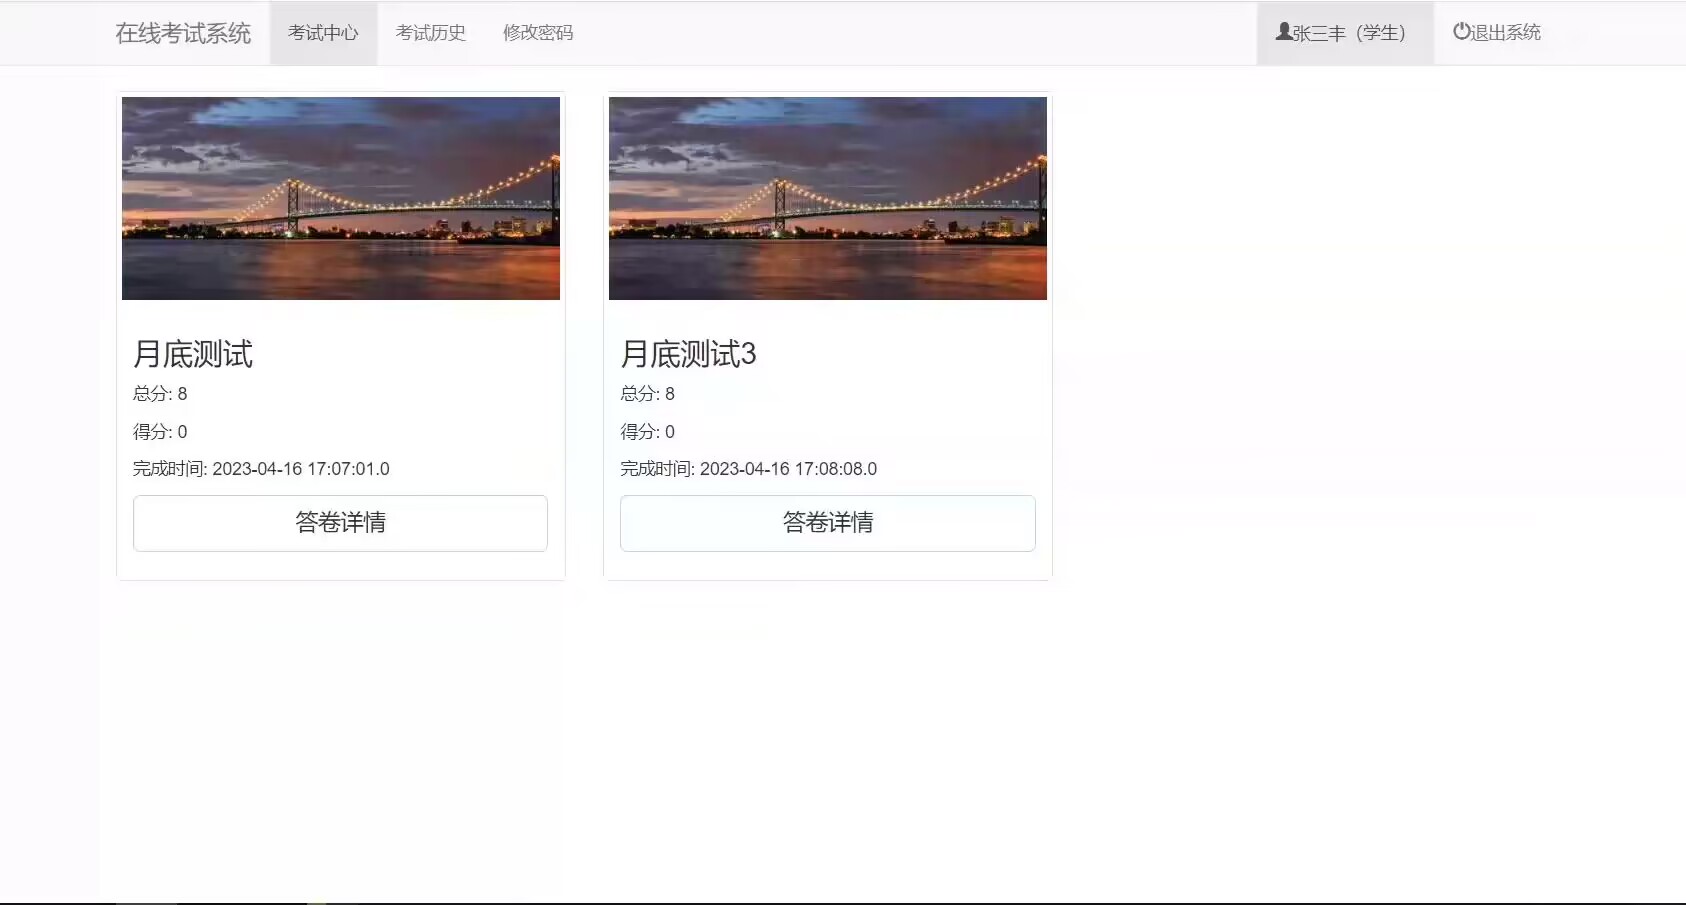Click the power icon beside 退出系统

click(x=1461, y=32)
